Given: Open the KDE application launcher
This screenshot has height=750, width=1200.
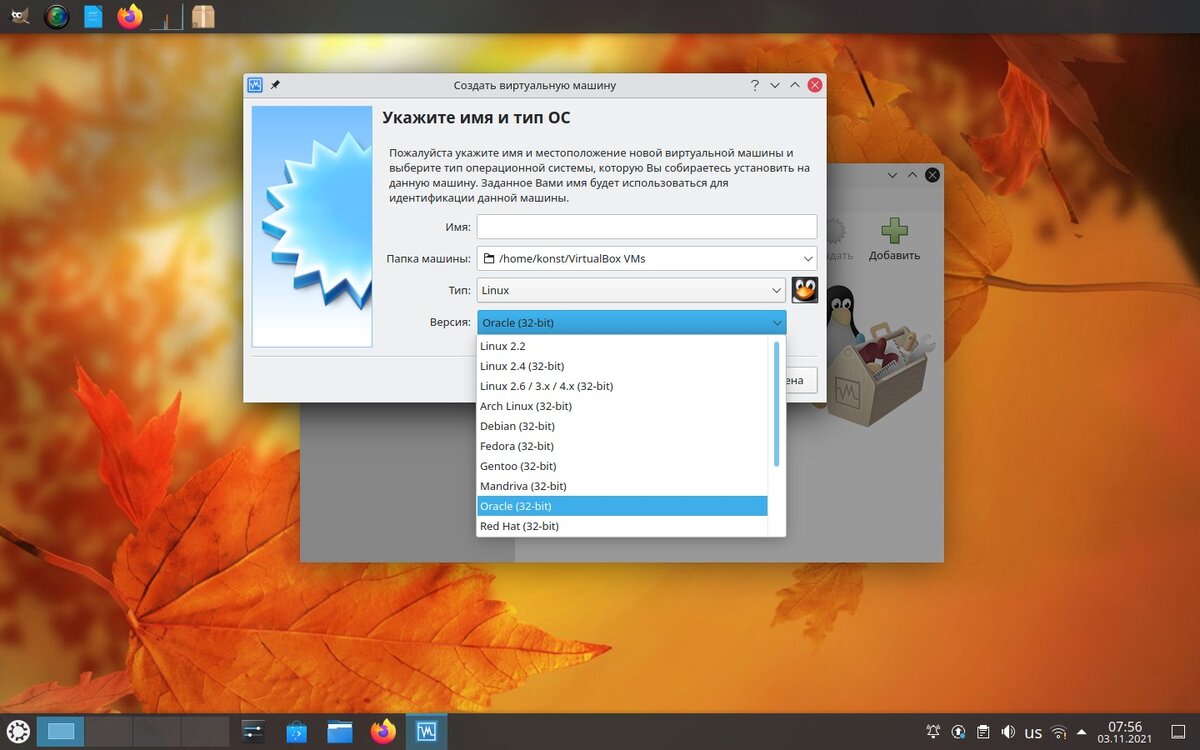Looking at the screenshot, I should pos(18,731).
